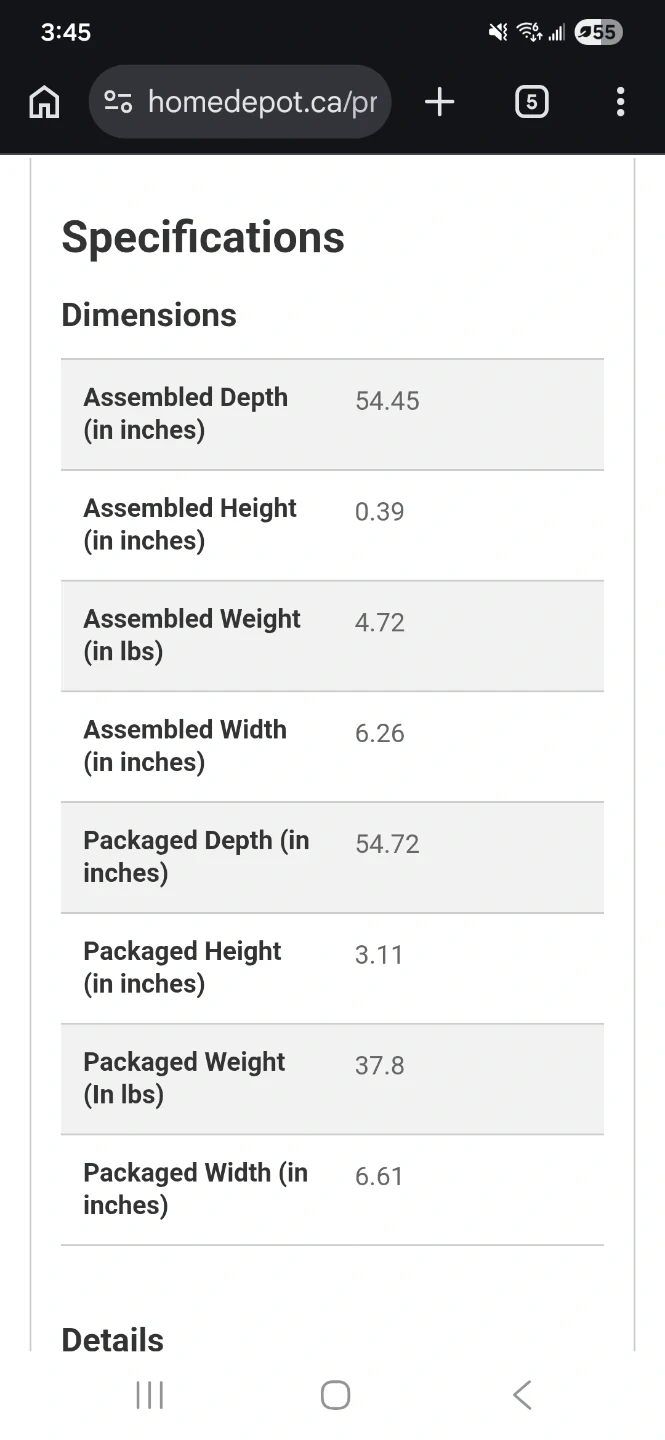
Task: Open a new tab with plus icon
Action: point(439,102)
